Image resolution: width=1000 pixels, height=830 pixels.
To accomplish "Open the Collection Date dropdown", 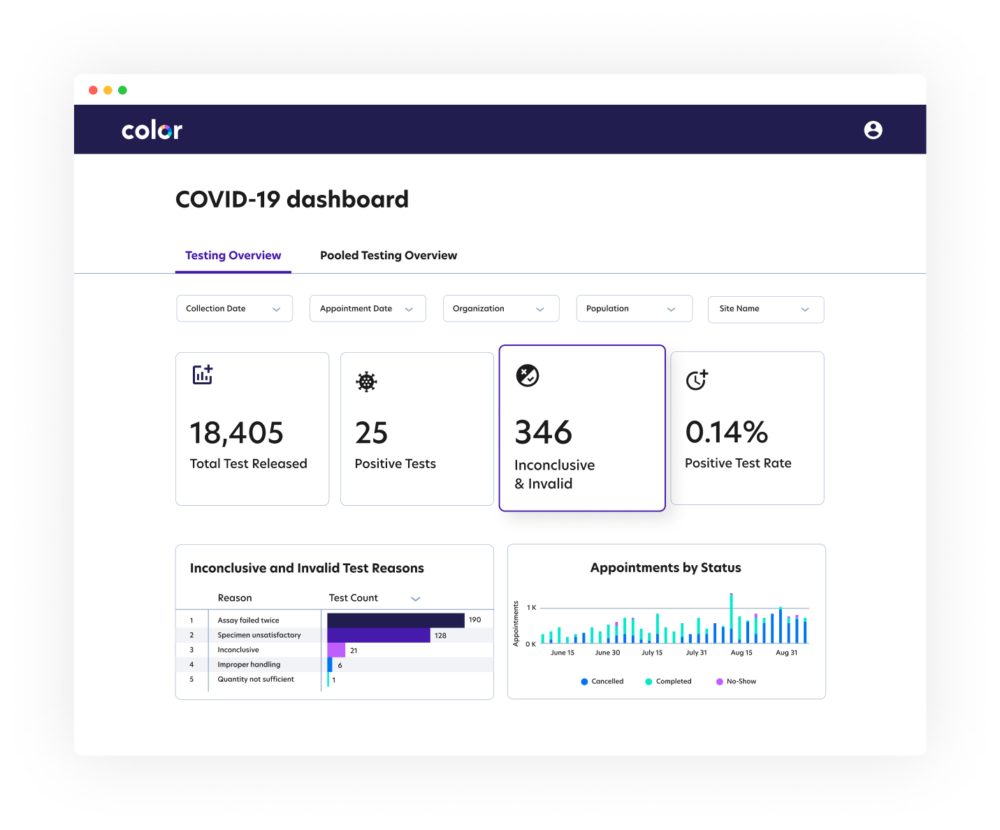I will pyautogui.click(x=234, y=309).
